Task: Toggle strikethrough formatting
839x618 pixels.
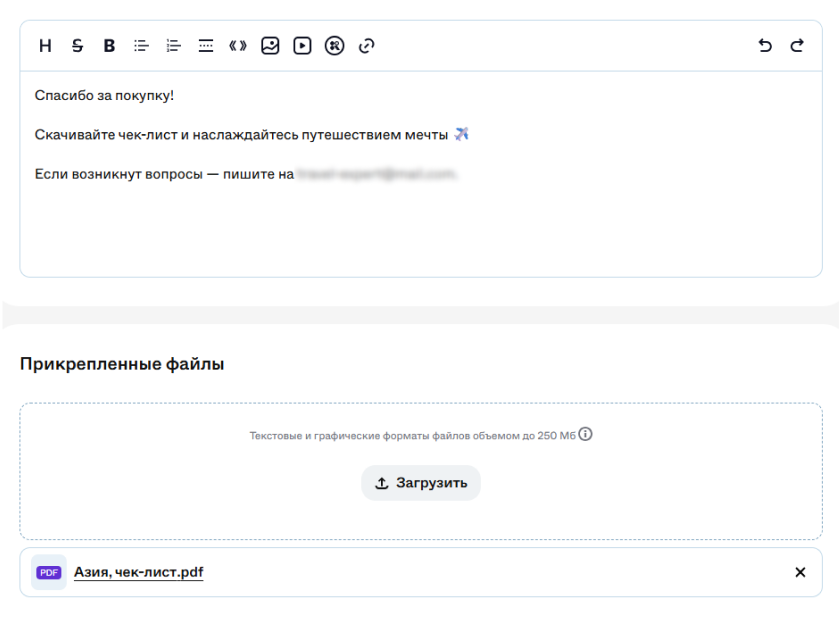Action: tap(78, 46)
